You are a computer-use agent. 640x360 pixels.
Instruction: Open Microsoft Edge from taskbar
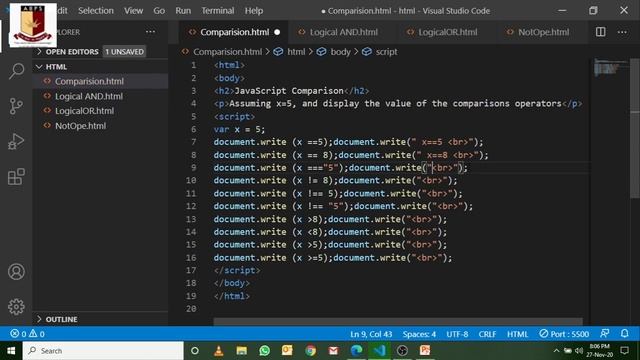point(356,351)
